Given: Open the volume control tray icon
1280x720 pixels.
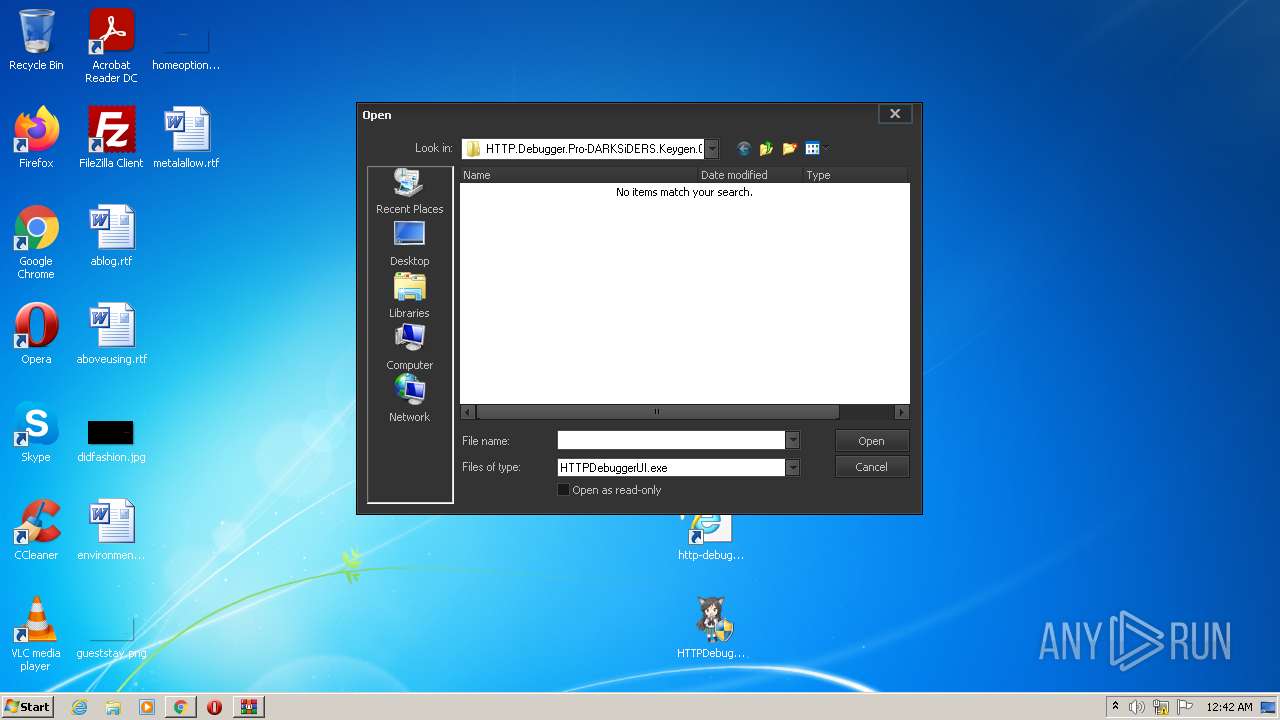Looking at the screenshot, I should click(x=1137, y=707).
